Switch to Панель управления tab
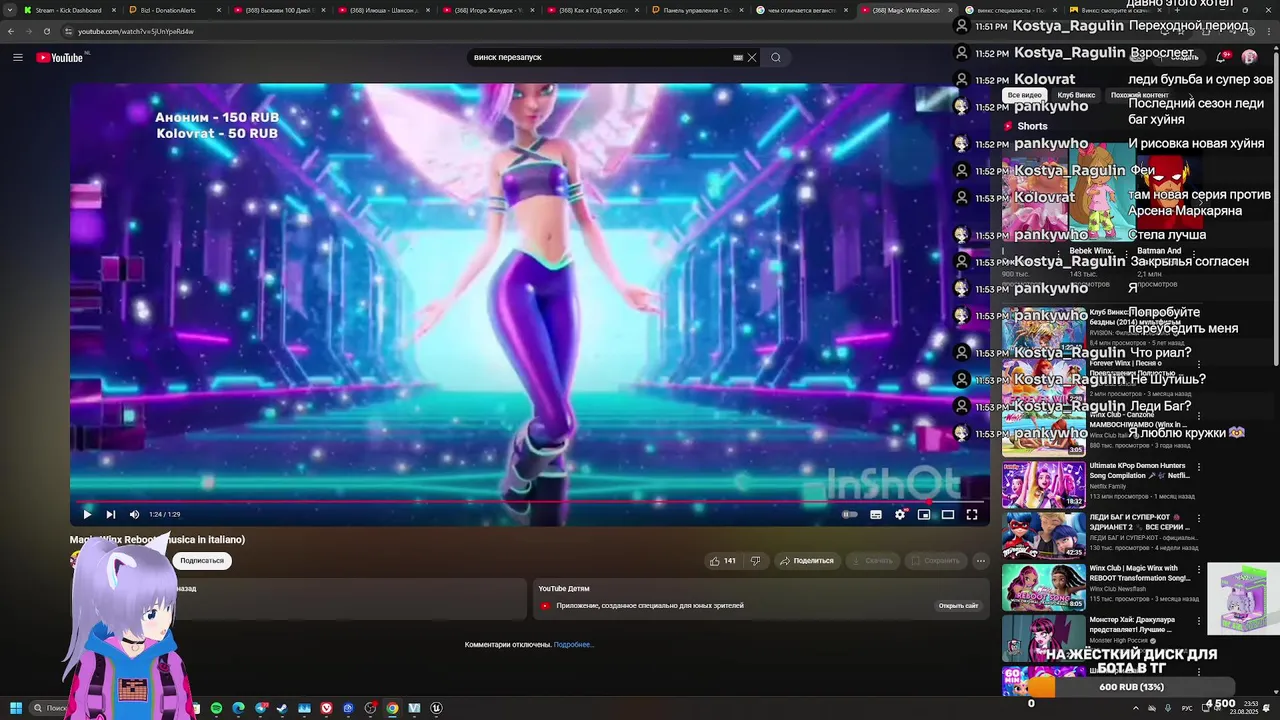Image resolution: width=1280 pixels, height=720 pixels. coord(697,10)
